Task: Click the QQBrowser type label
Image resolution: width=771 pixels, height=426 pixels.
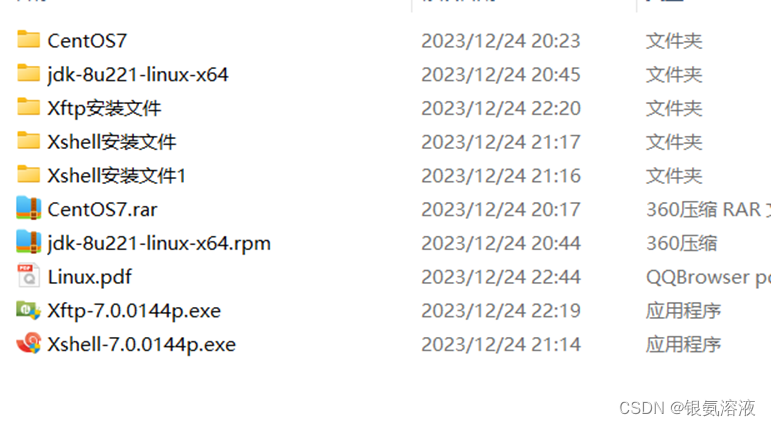Action: click(x=708, y=277)
